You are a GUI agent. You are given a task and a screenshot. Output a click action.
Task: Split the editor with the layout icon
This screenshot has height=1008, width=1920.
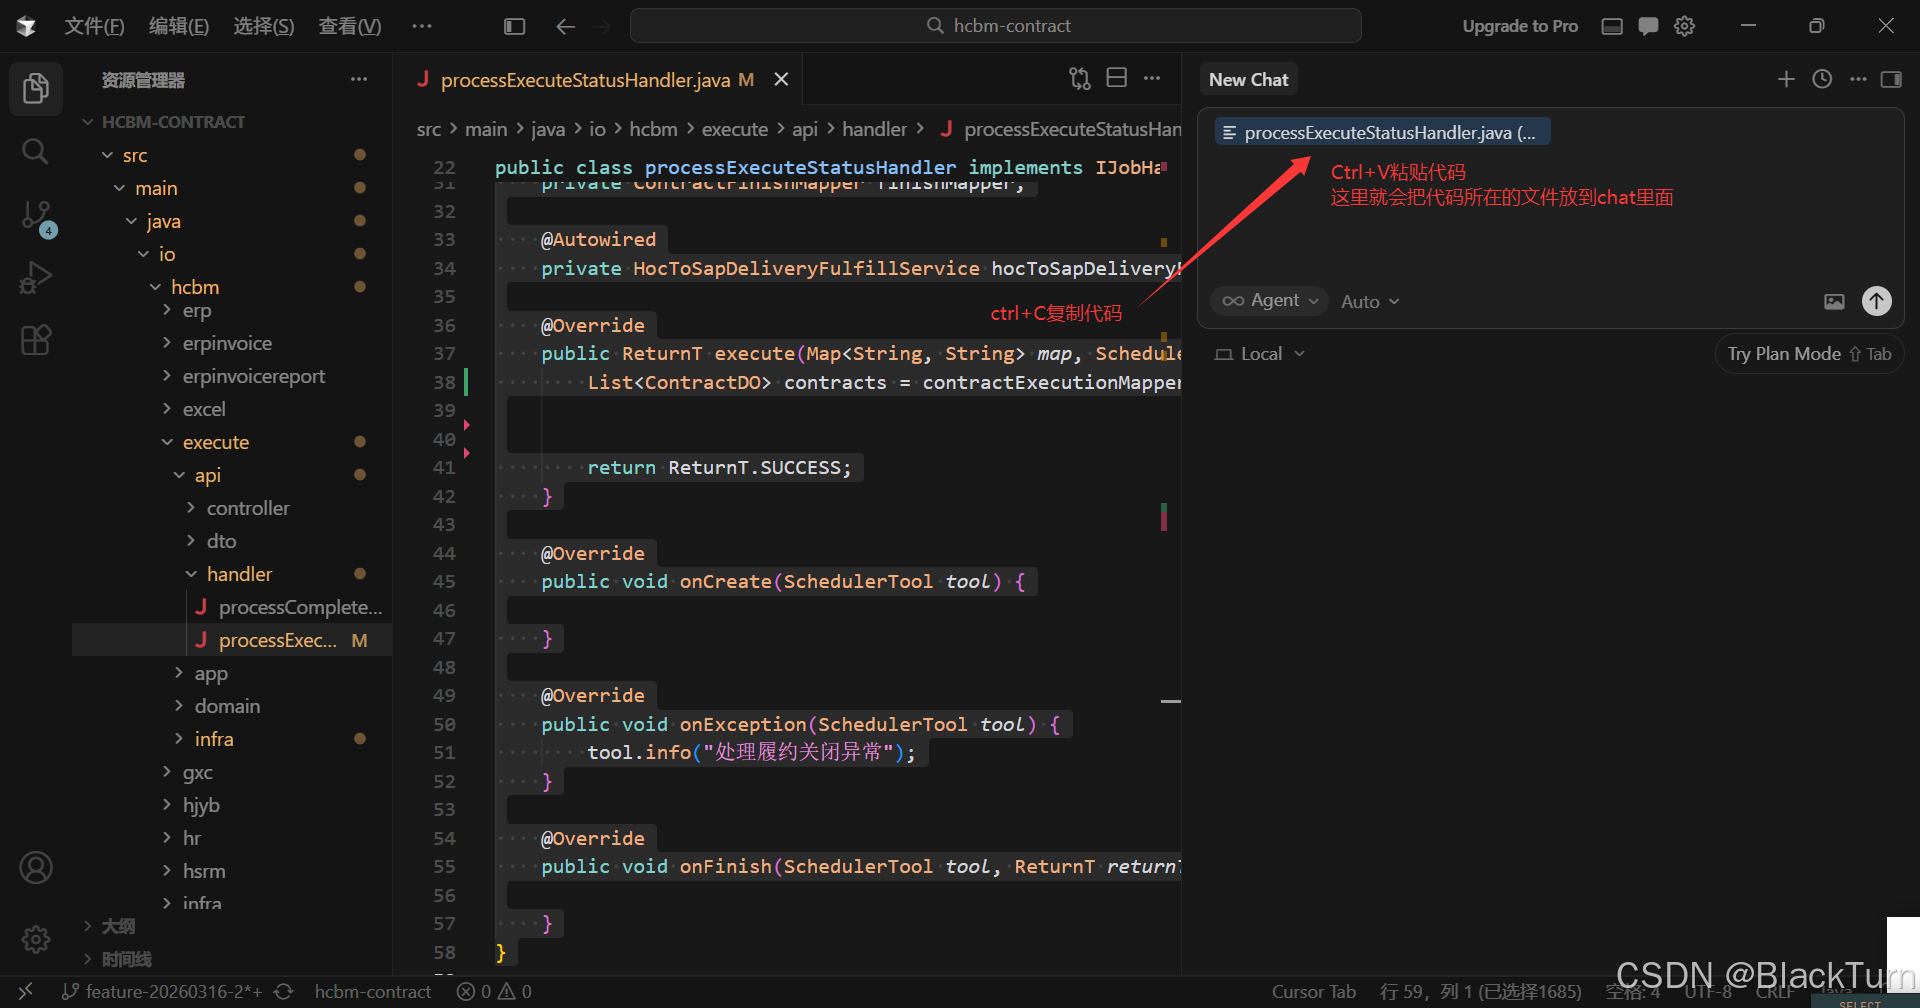pyautogui.click(x=1117, y=78)
